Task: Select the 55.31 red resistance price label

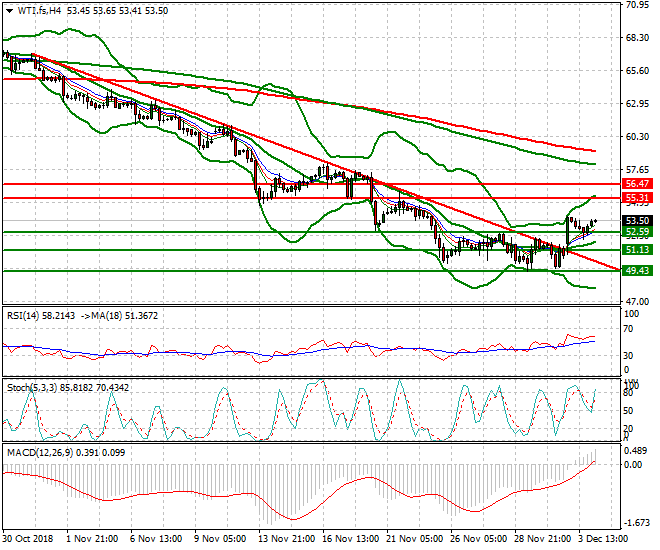Action: coord(637,198)
